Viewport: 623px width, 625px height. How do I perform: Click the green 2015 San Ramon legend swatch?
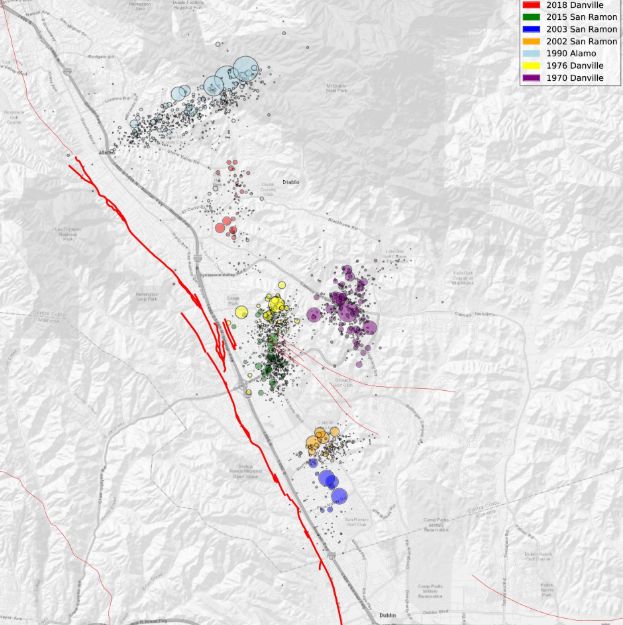point(528,18)
